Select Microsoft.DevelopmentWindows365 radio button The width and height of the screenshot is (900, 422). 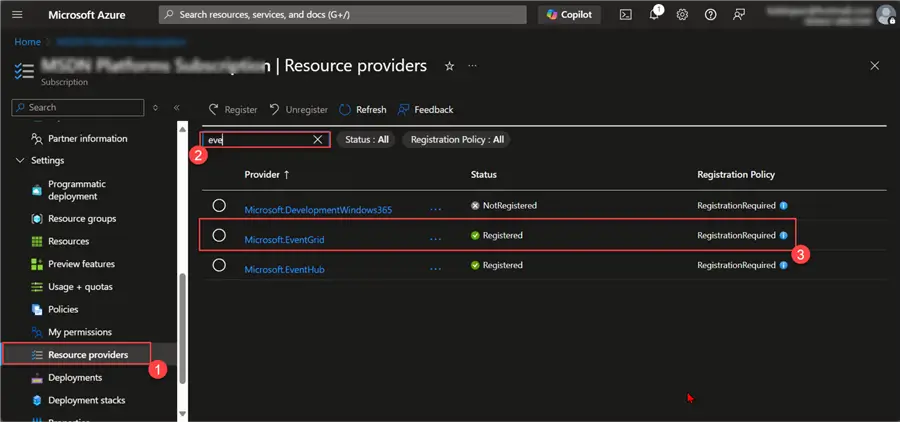(x=219, y=206)
